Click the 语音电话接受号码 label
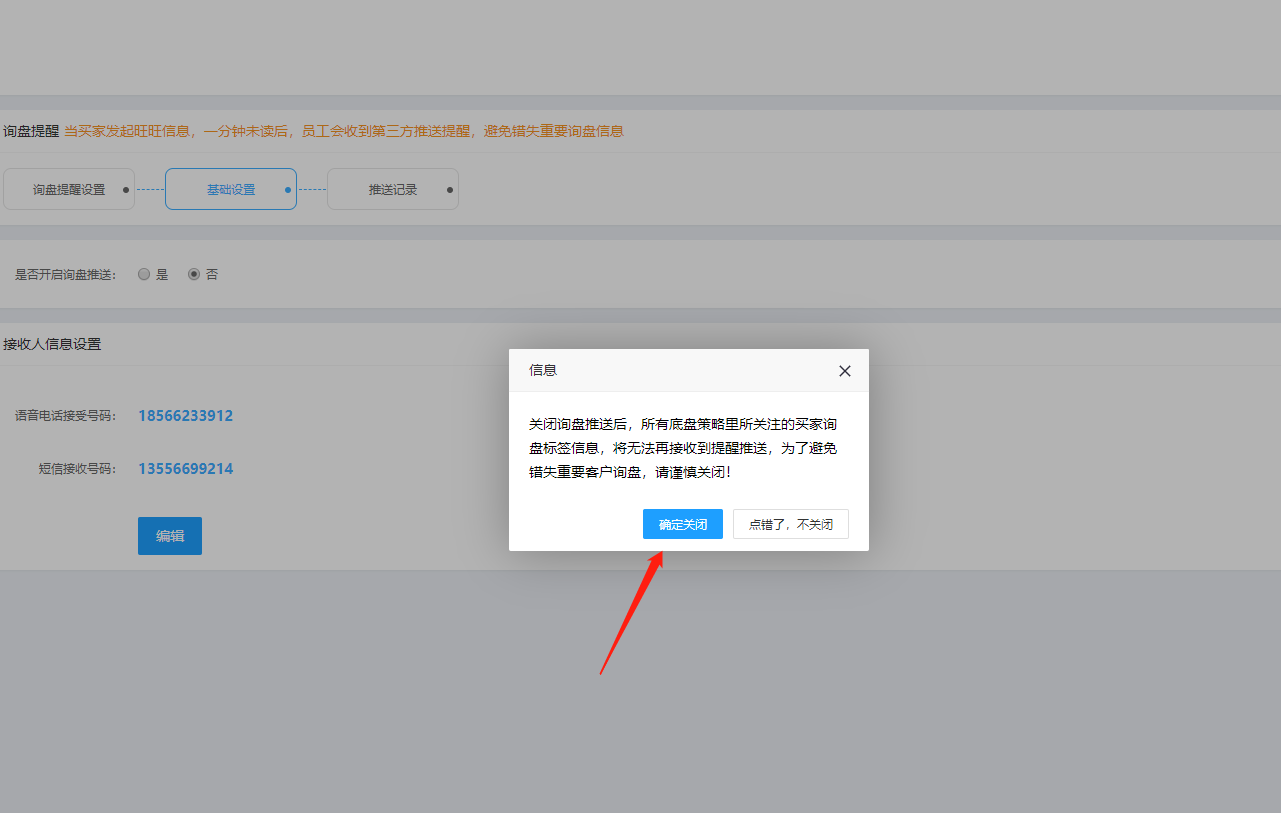Image resolution: width=1281 pixels, height=813 pixels. [x=65, y=416]
